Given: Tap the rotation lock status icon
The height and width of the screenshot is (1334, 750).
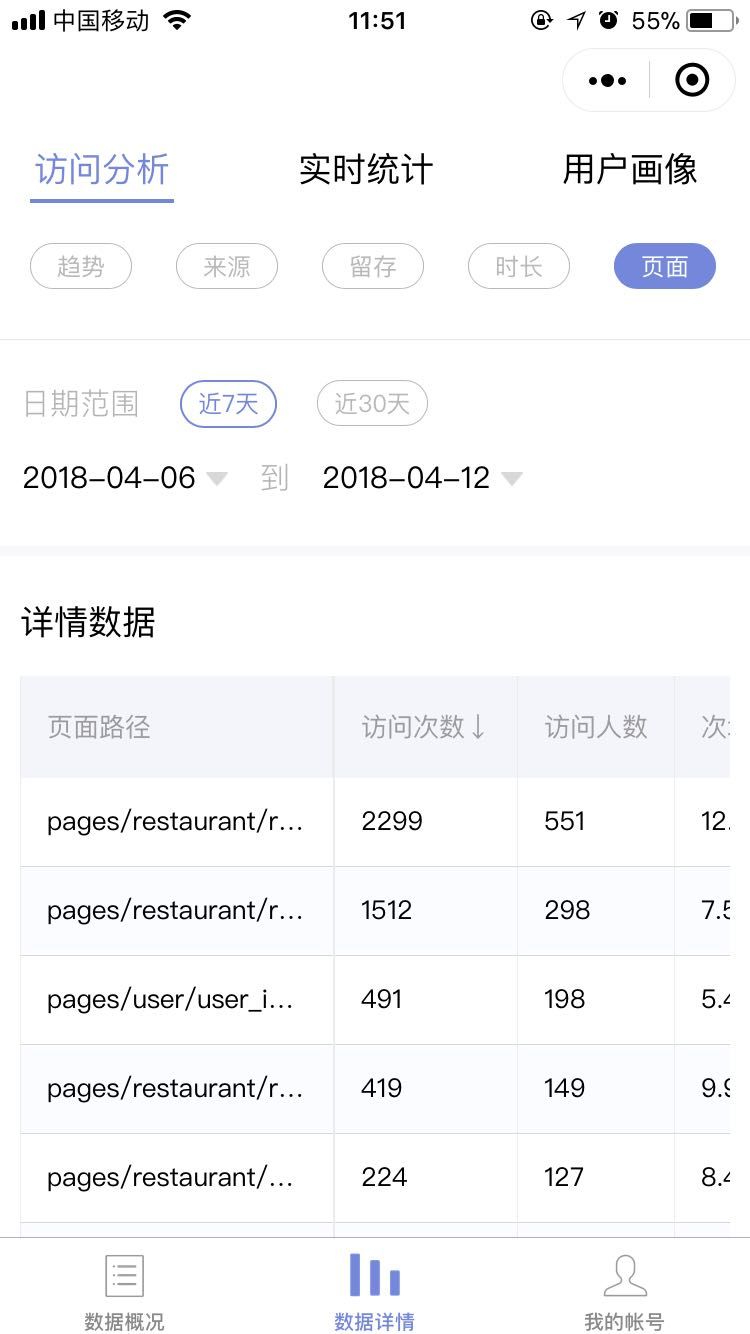Looking at the screenshot, I should point(541,20).
